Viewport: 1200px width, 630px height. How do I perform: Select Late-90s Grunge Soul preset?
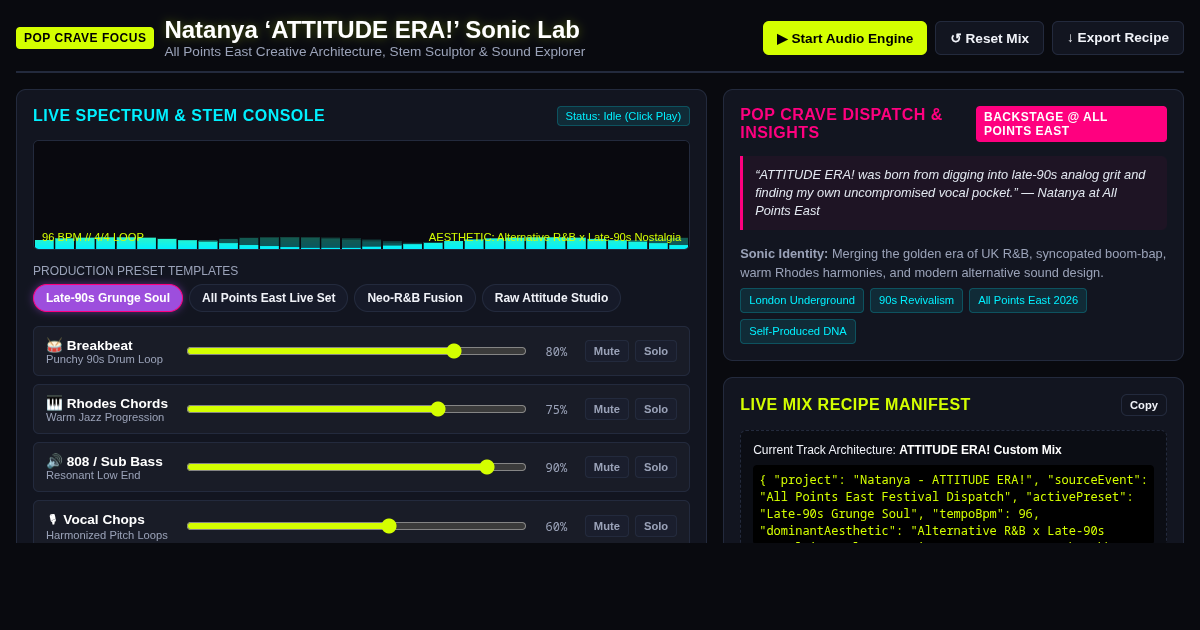pos(108,298)
